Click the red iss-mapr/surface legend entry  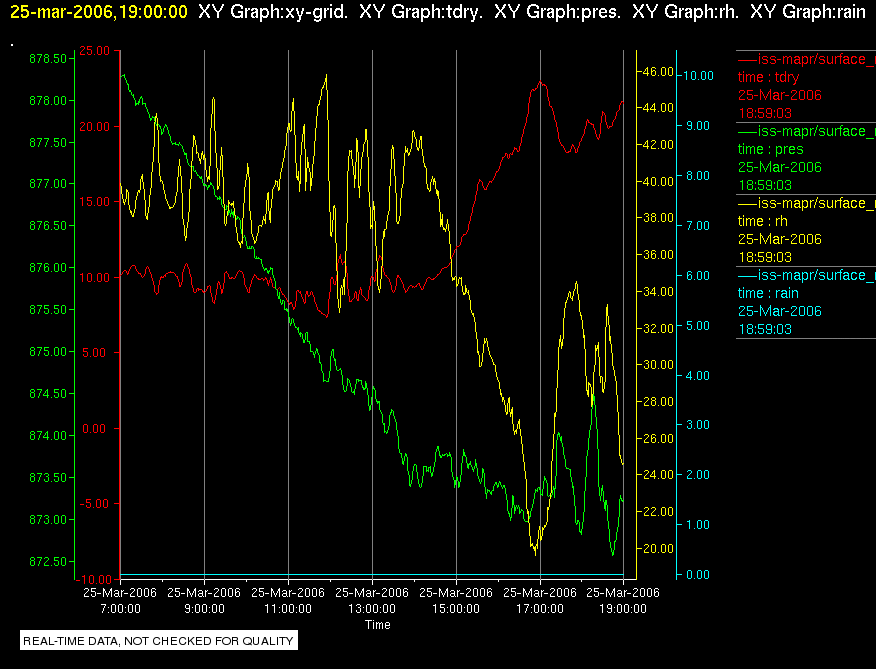click(807, 59)
